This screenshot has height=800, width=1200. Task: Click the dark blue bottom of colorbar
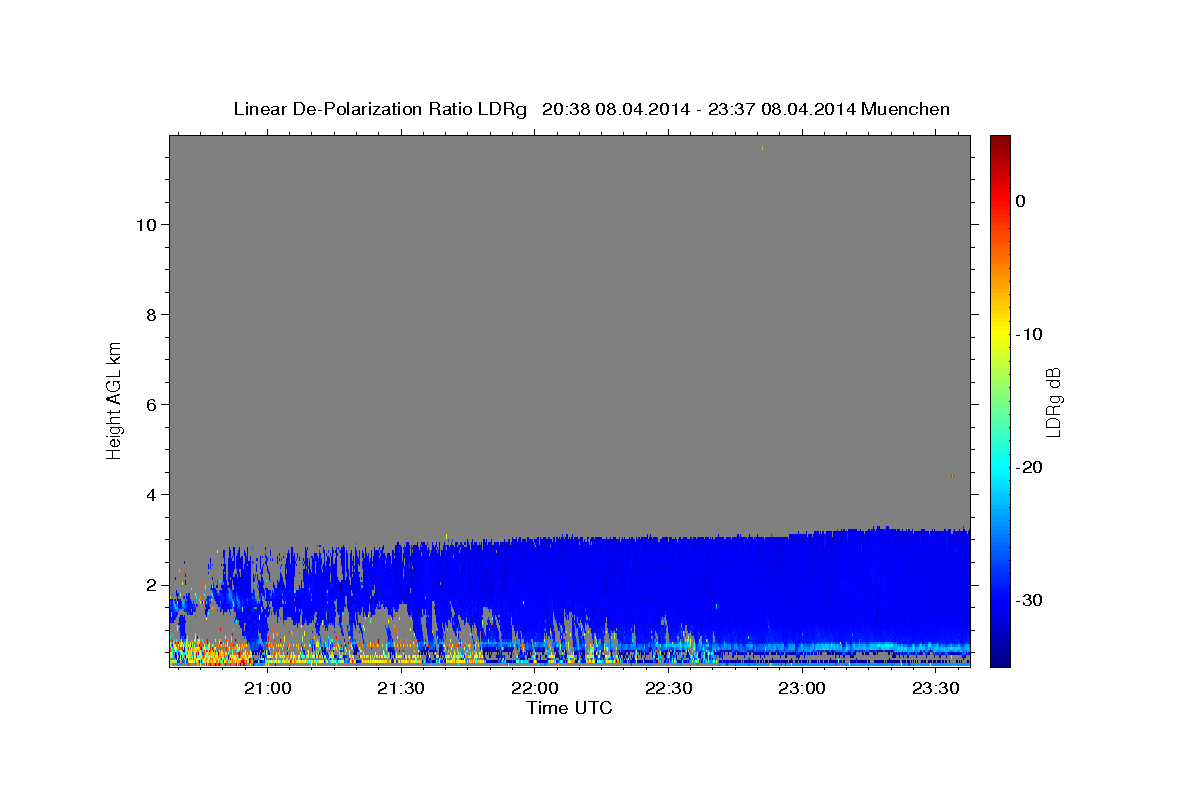[1000, 657]
